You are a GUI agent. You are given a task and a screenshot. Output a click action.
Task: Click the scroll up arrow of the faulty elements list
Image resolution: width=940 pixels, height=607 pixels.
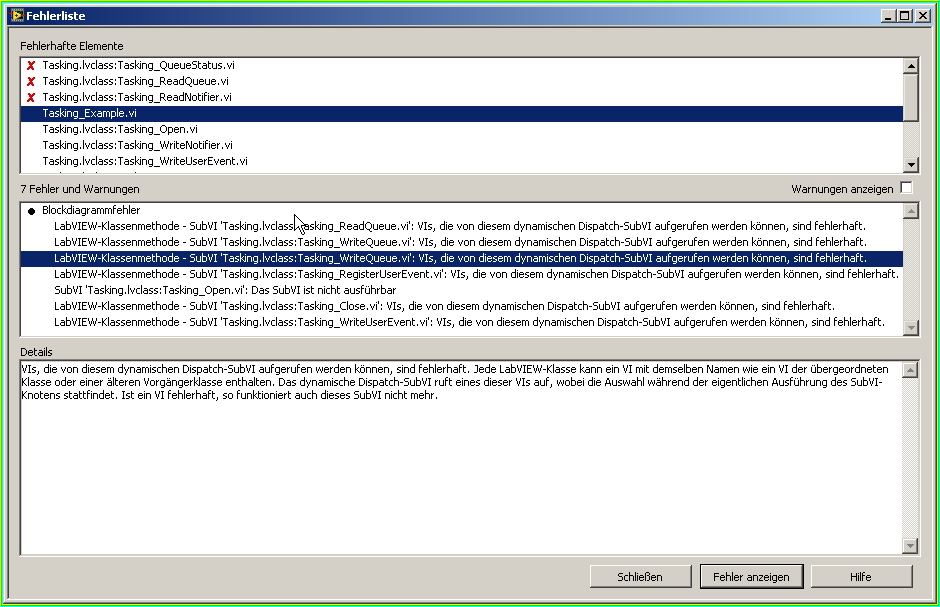[911, 65]
